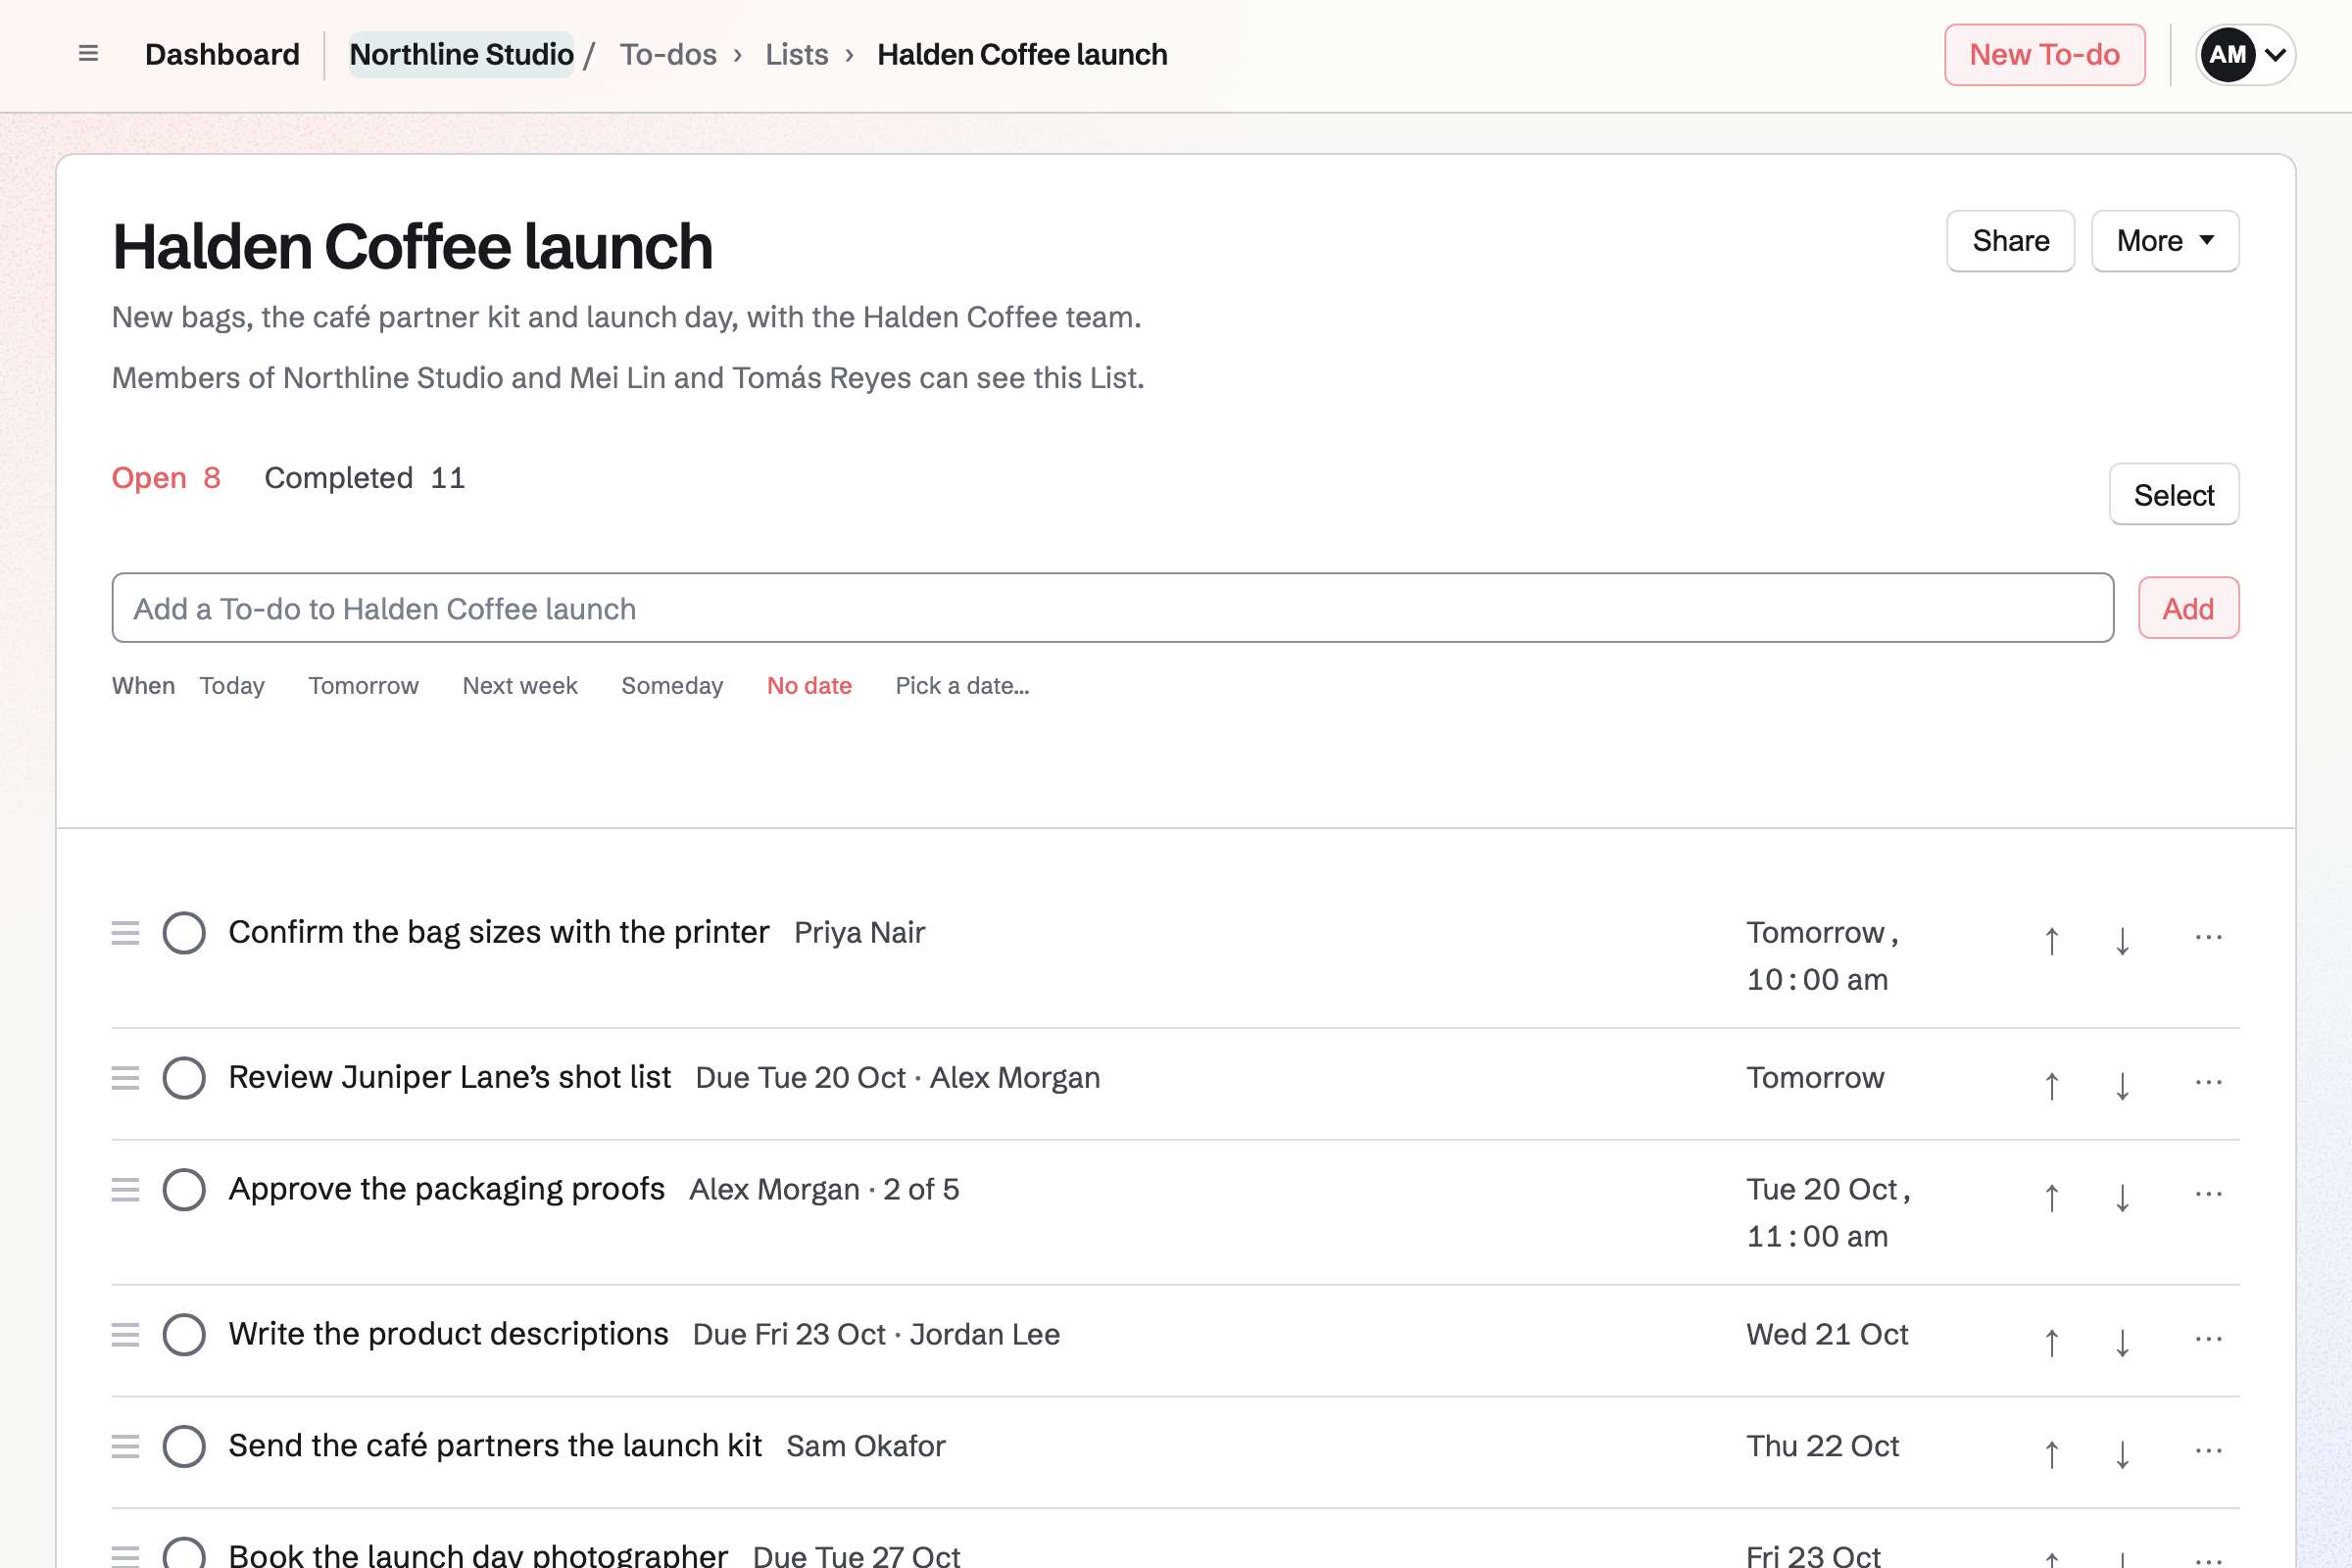Move 'Confirm the bag sizes' up
The image size is (2352, 1568).
click(2051, 940)
